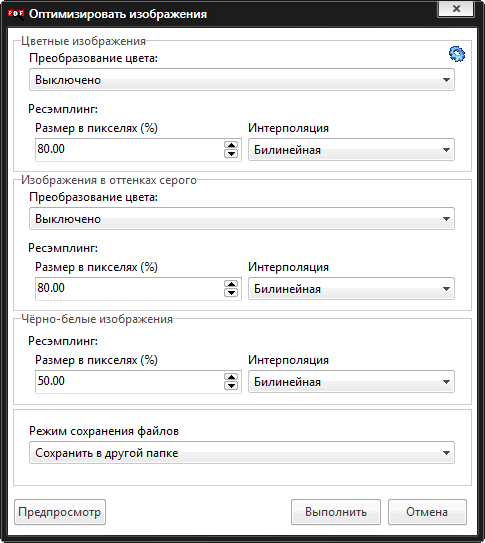Viewport: 485px width, 543px height.
Task: Click the Отмена button
Action: click(x=427, y=512)
